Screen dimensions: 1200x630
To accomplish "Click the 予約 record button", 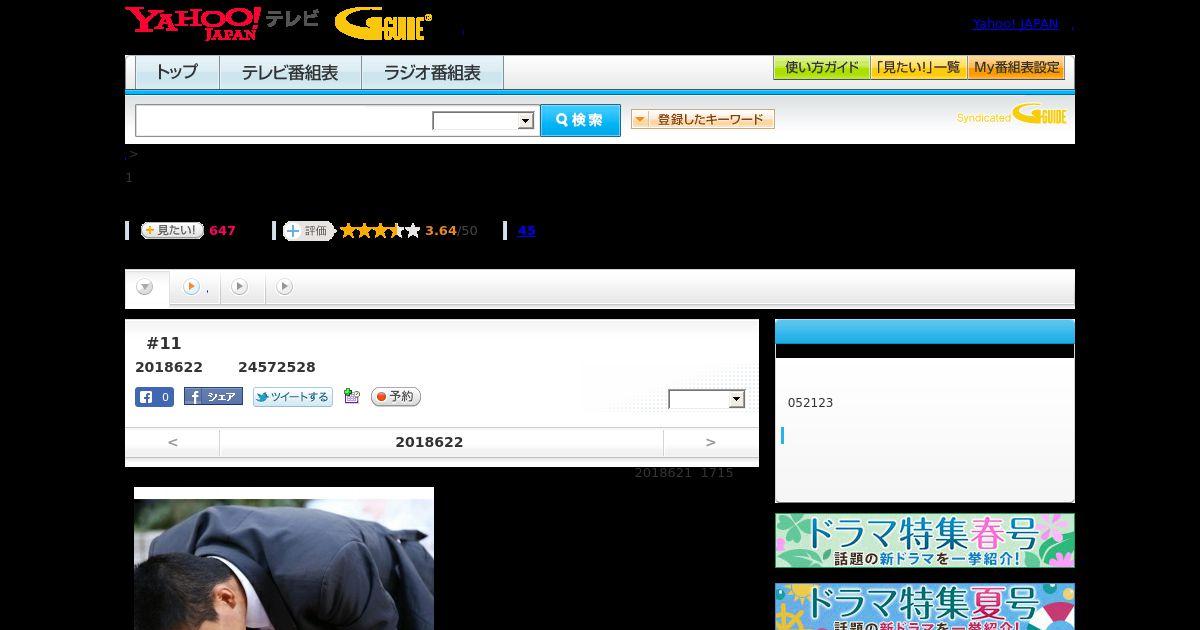I will [396, 397].
